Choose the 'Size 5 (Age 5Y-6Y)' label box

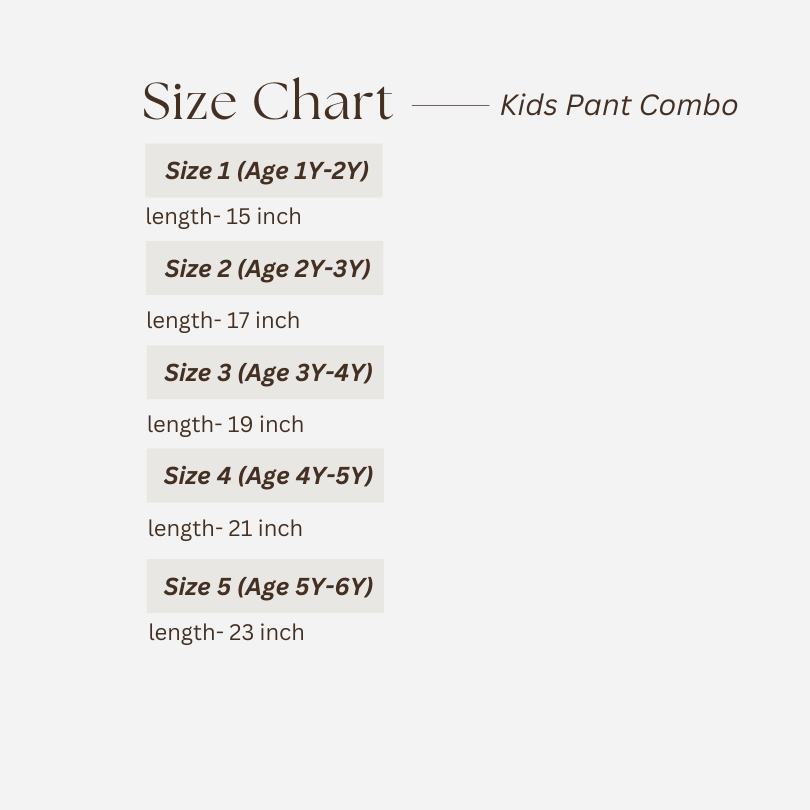[265, 586]
